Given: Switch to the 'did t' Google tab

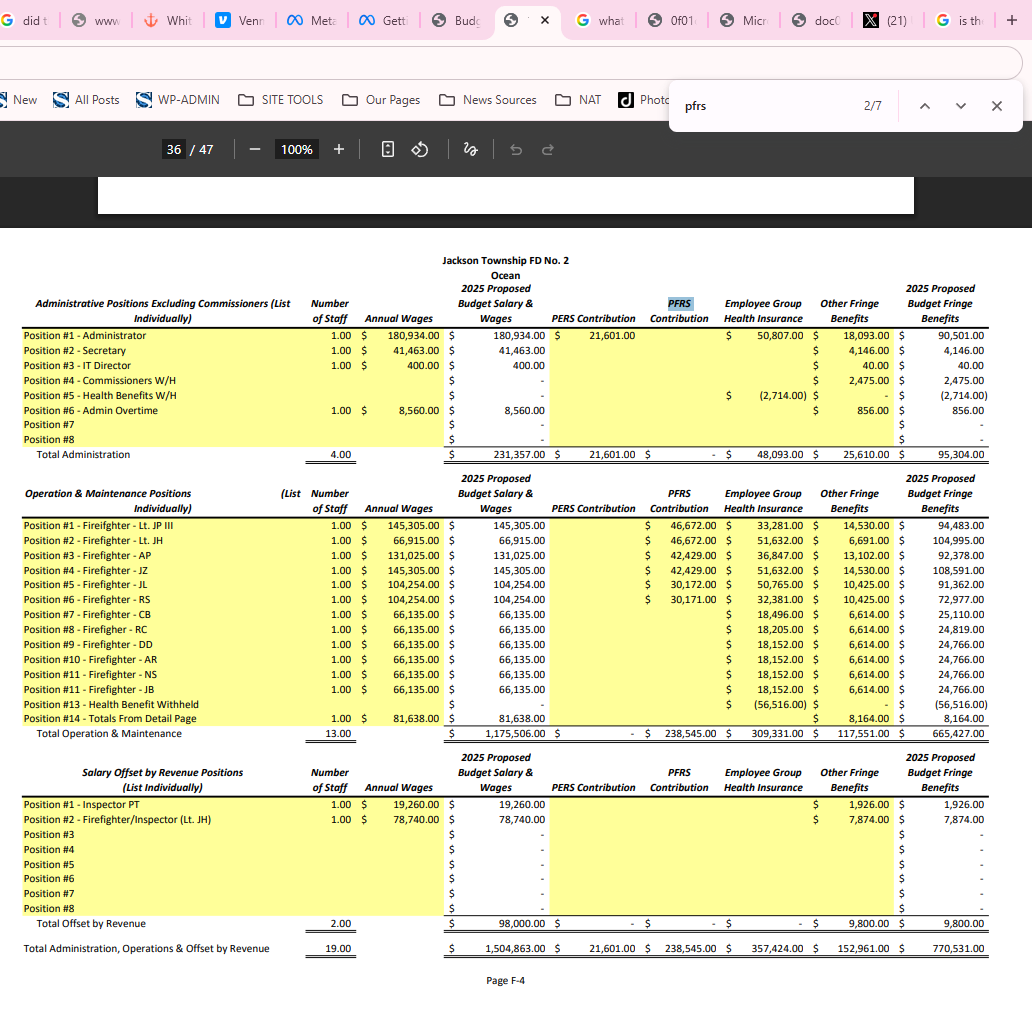Looking at the screenshot, I should (x=26, y=20).
